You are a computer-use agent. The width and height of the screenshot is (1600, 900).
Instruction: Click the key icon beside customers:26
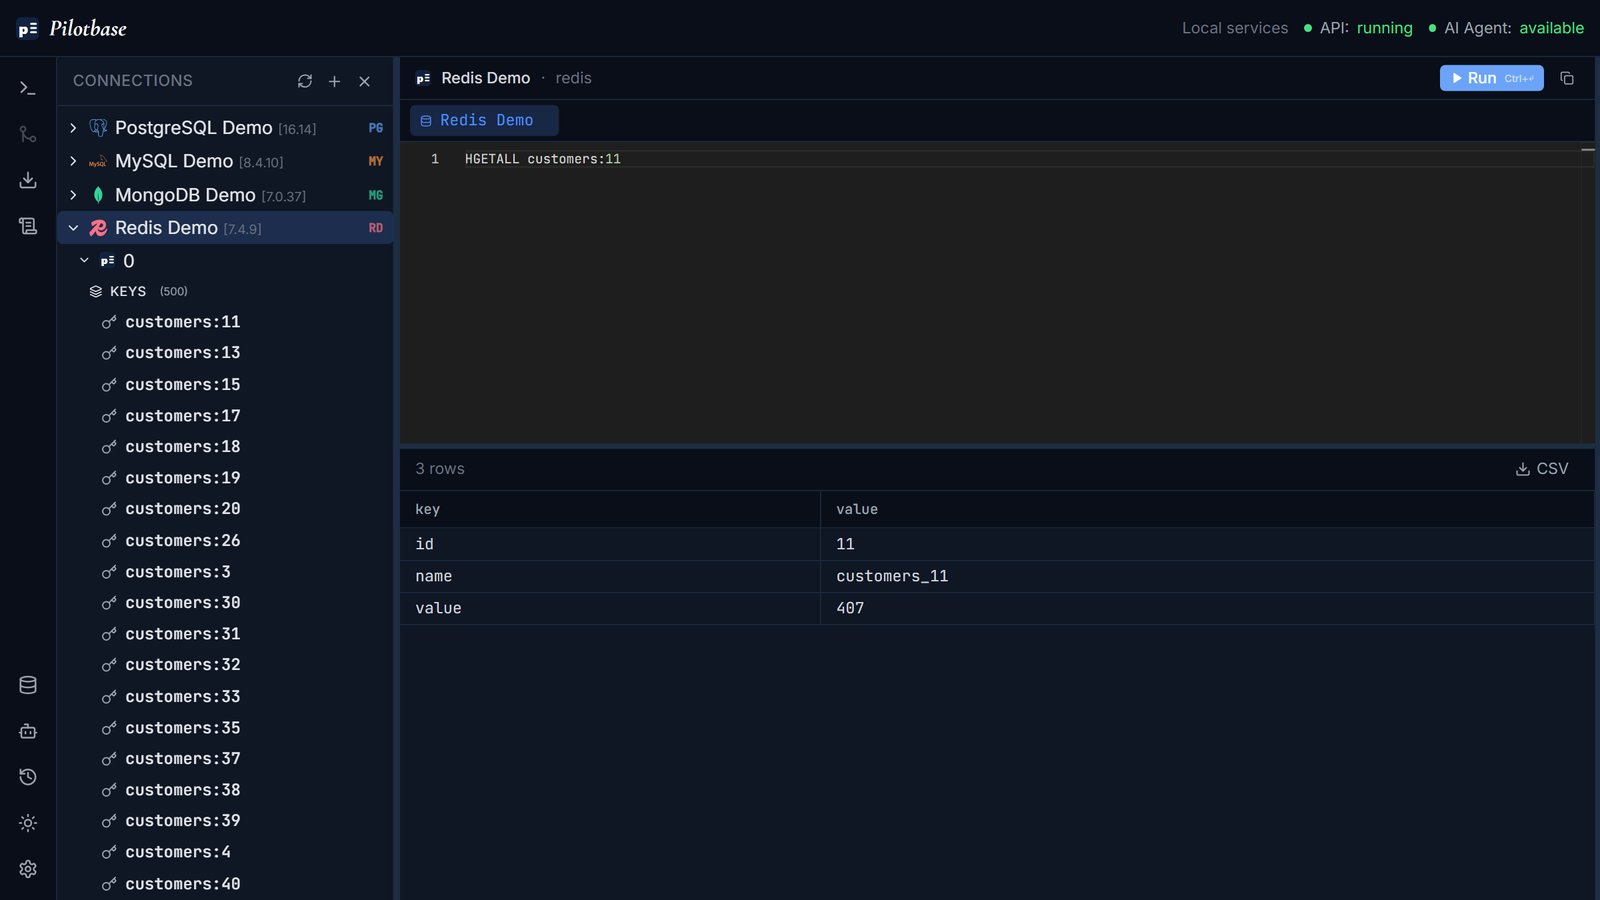pyautogui.click(x=109, y=541)
